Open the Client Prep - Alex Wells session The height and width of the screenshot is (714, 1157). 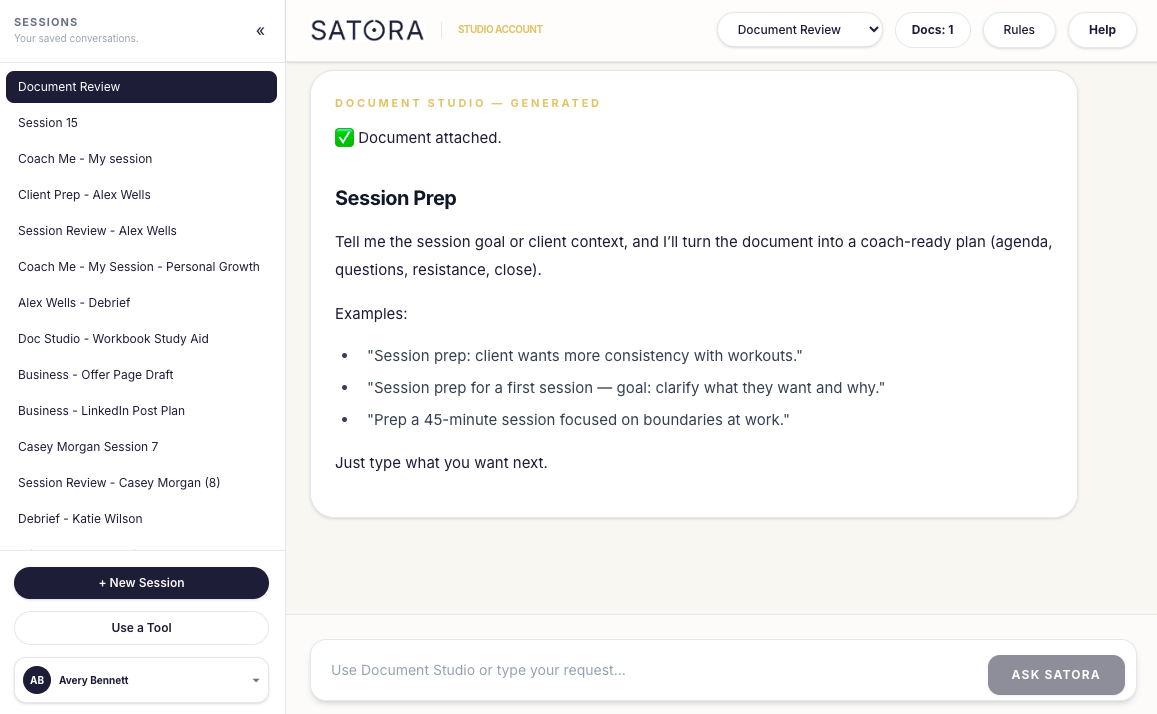pyautogui.click(x=85, y=195)
